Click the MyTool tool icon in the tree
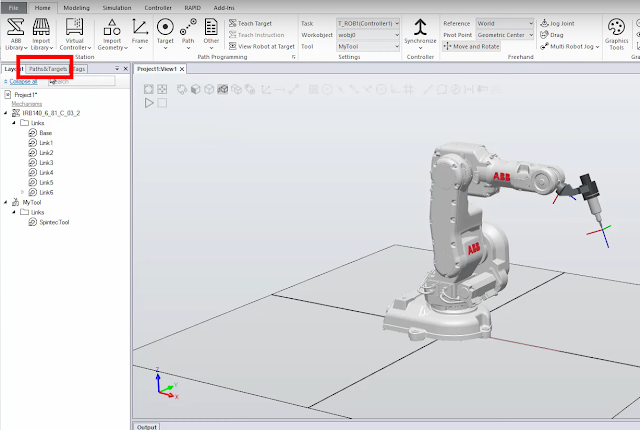The height and width of the screenshot is (430, 640). pyautogui.click(x=16, y=202)
